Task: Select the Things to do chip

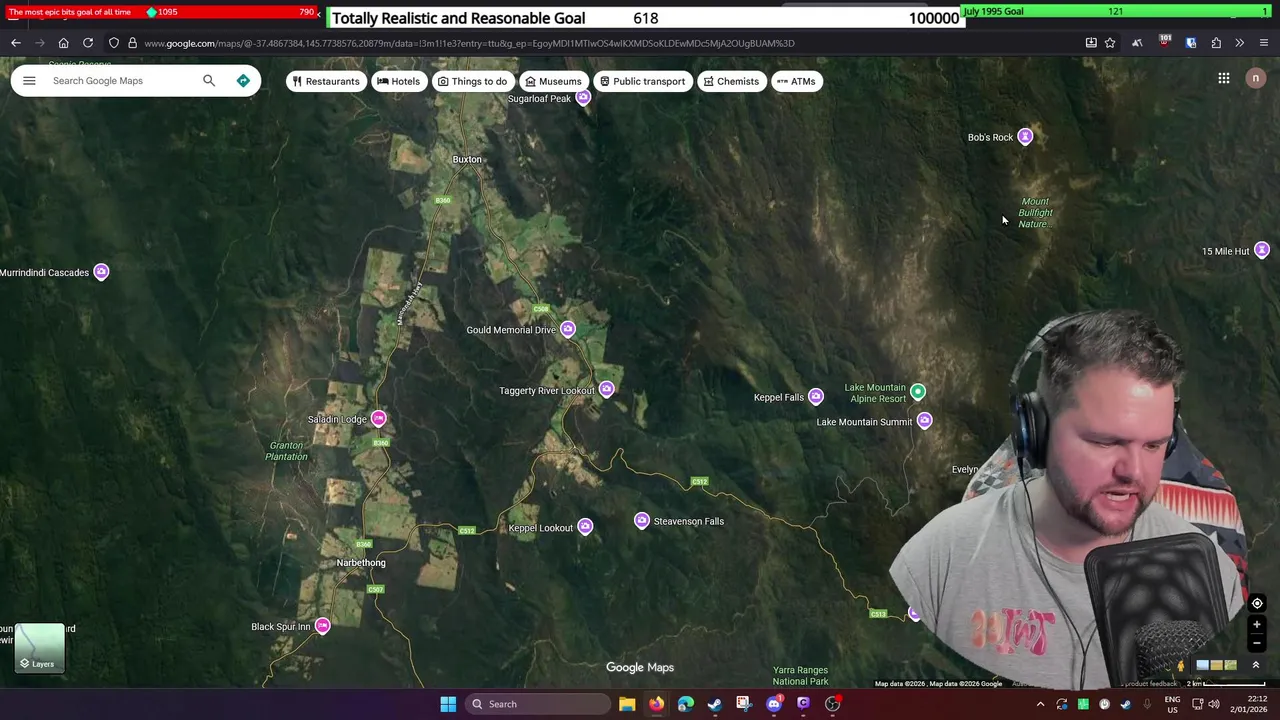Action: (x=472, y=81)
